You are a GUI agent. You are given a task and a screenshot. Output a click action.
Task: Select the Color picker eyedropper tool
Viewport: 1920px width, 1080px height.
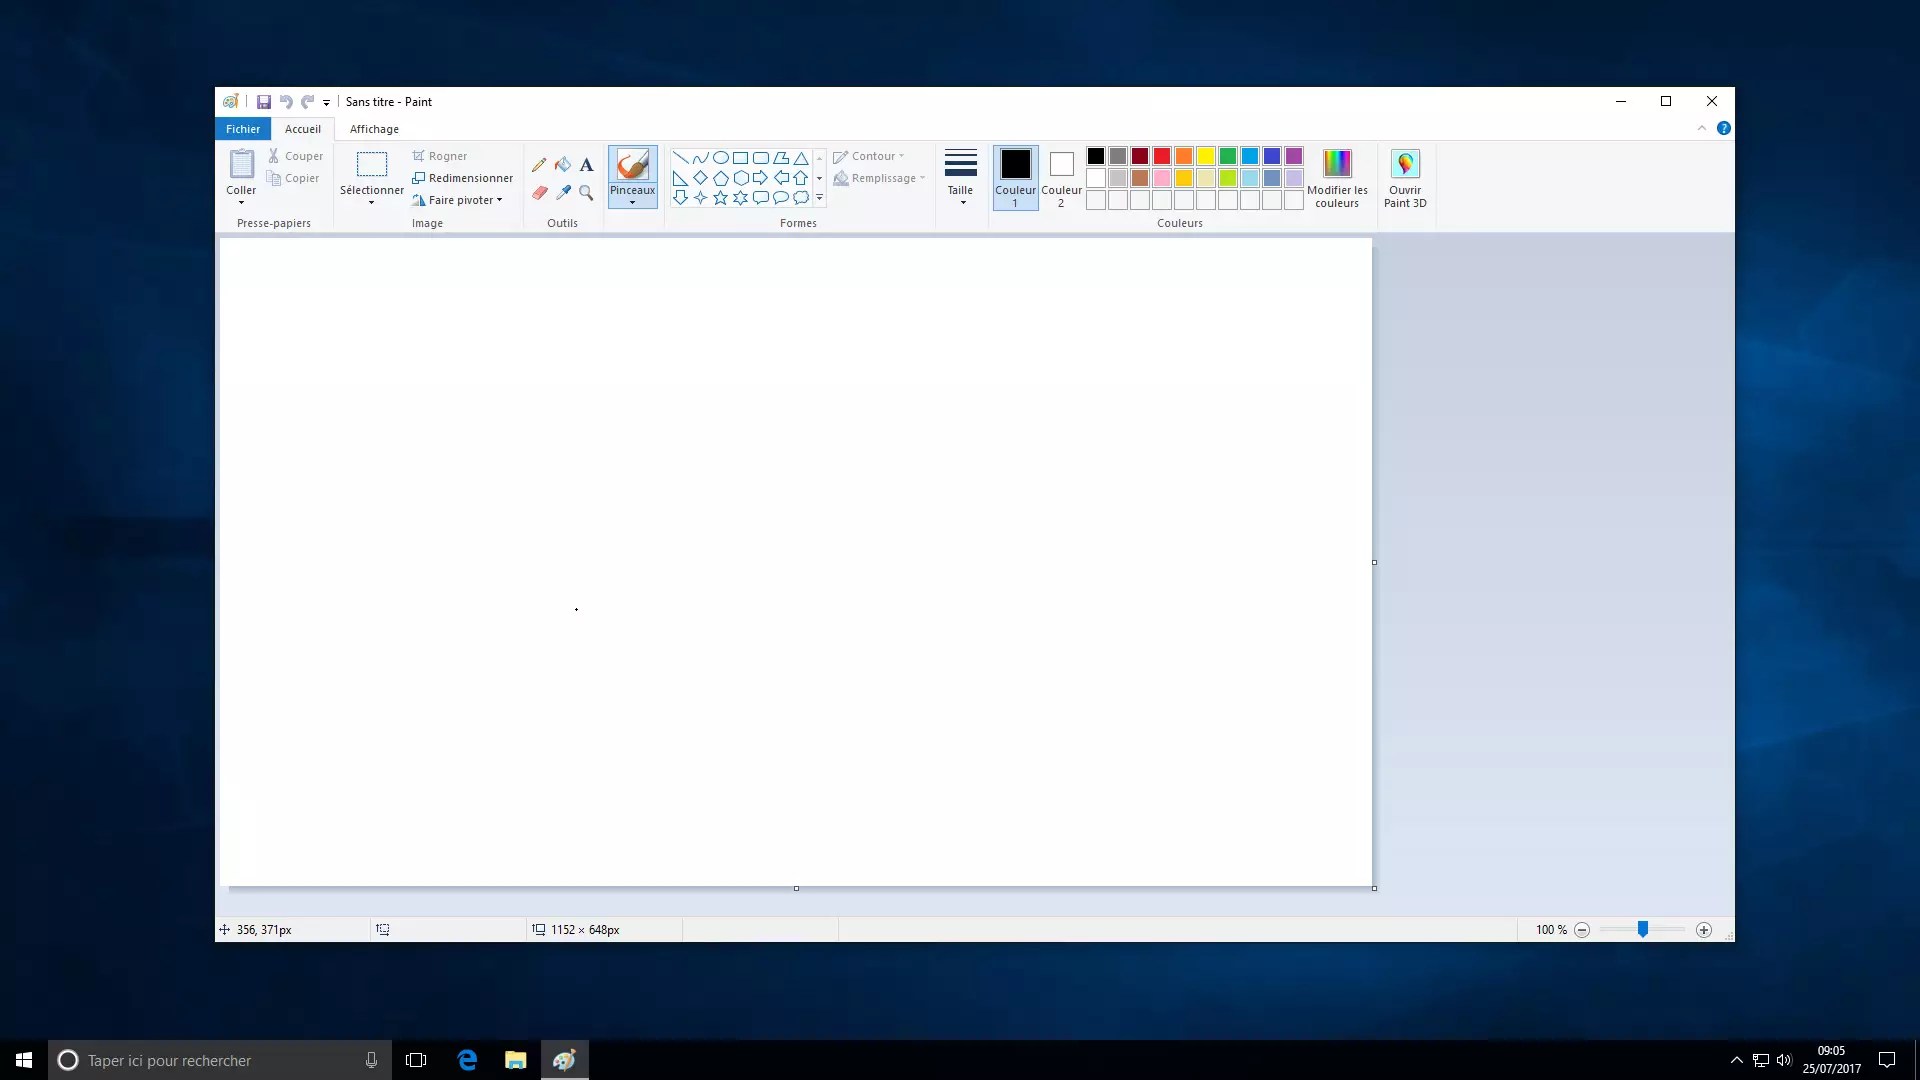click(563, 193)
